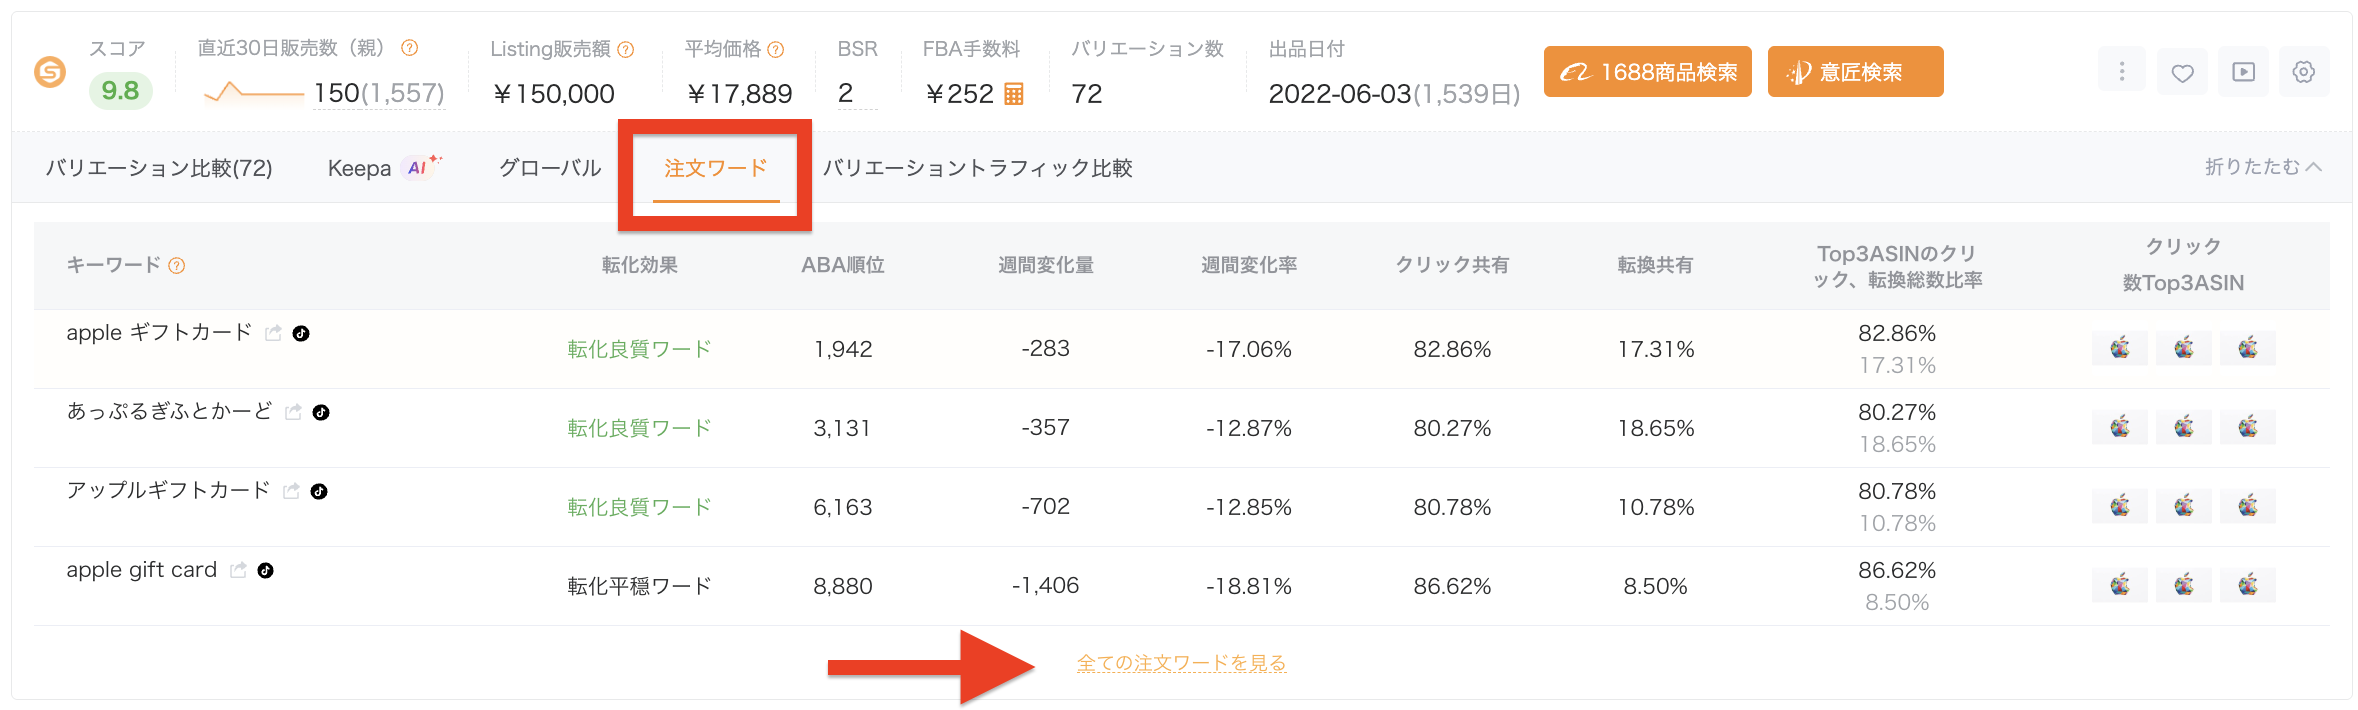Switch to the グローバル tab
The height and width of the screenshot is (710, 2358).
click(x=550, y=168)
